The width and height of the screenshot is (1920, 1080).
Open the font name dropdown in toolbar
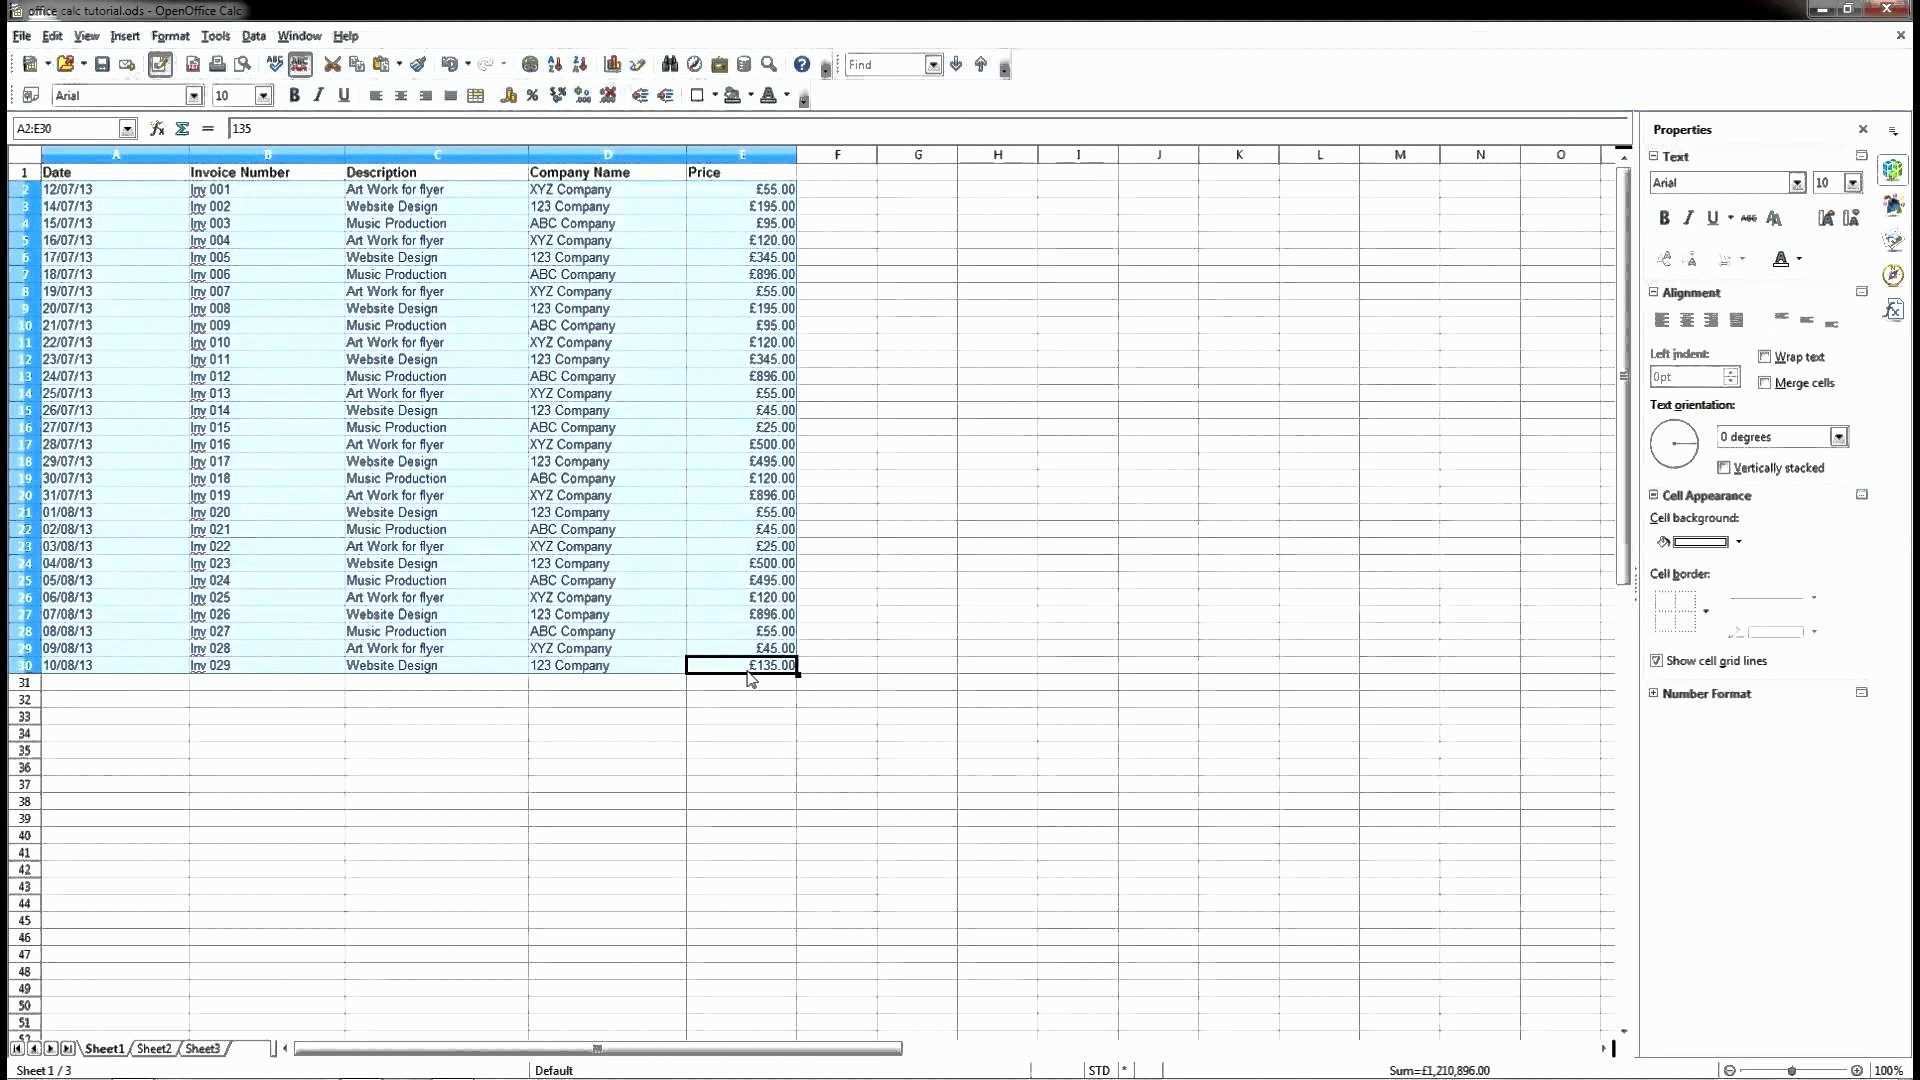tap(194, 96)
